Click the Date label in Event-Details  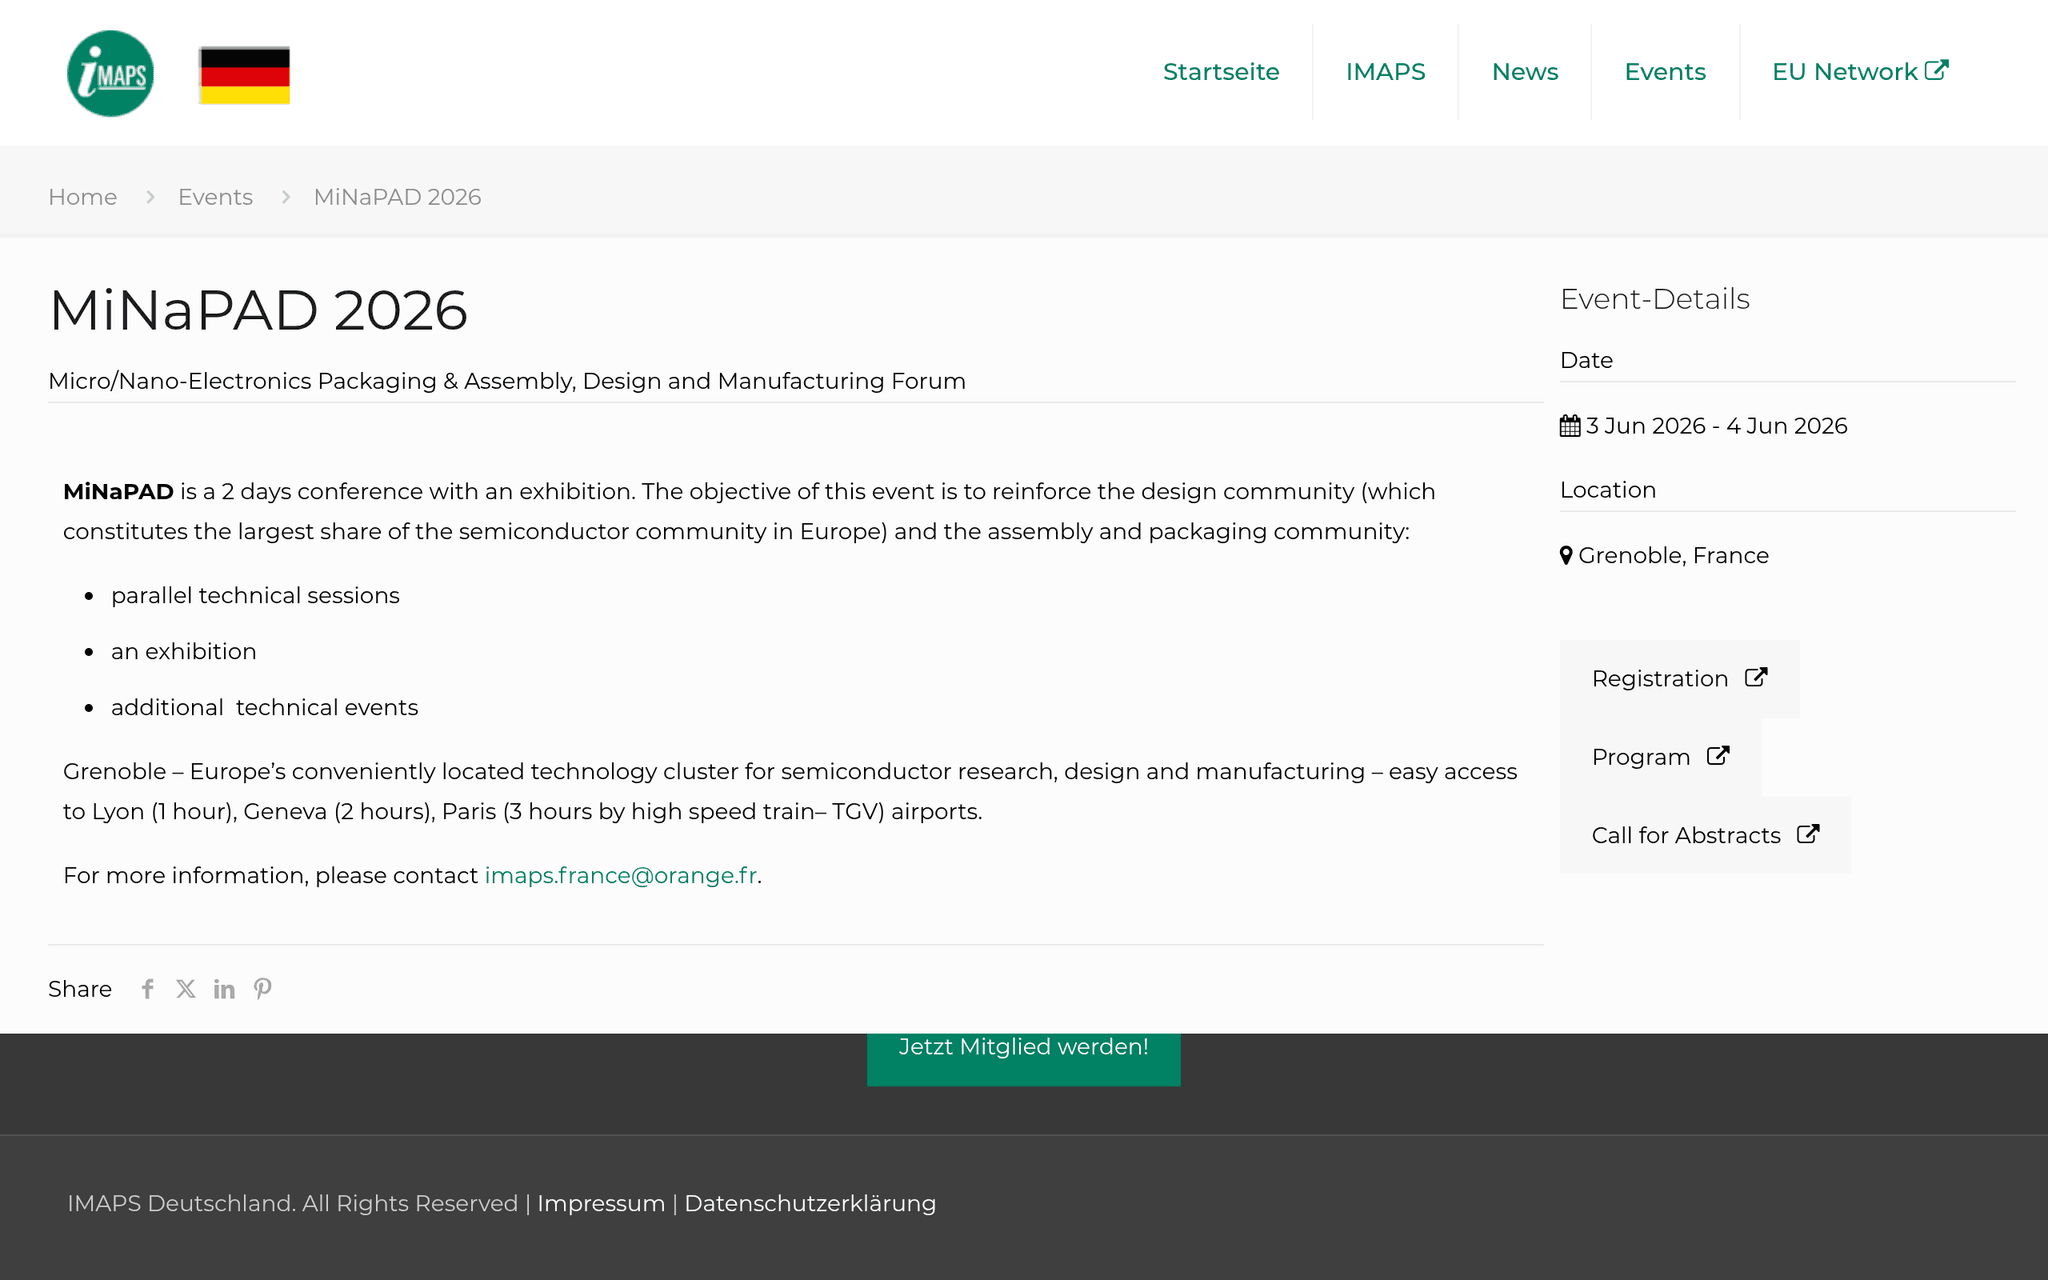click(1586, 360)
